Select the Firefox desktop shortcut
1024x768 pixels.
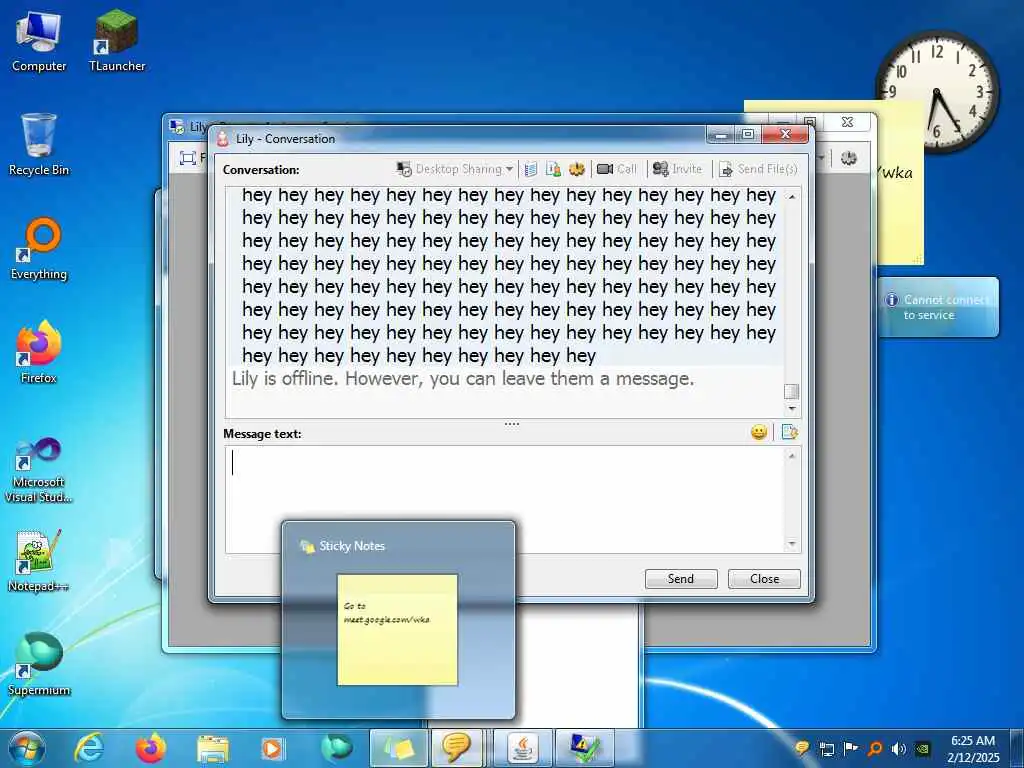coord(39,353)
